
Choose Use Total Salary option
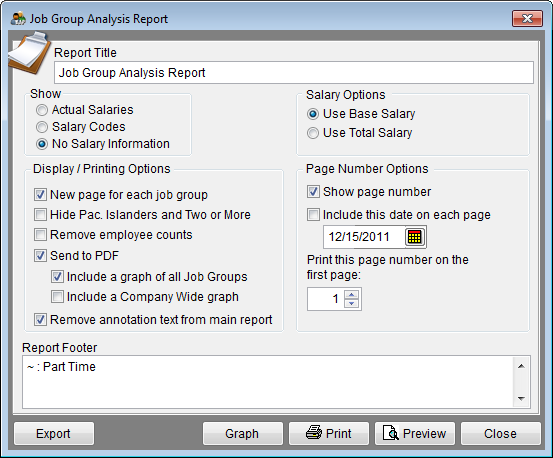[x=312, y=133]
